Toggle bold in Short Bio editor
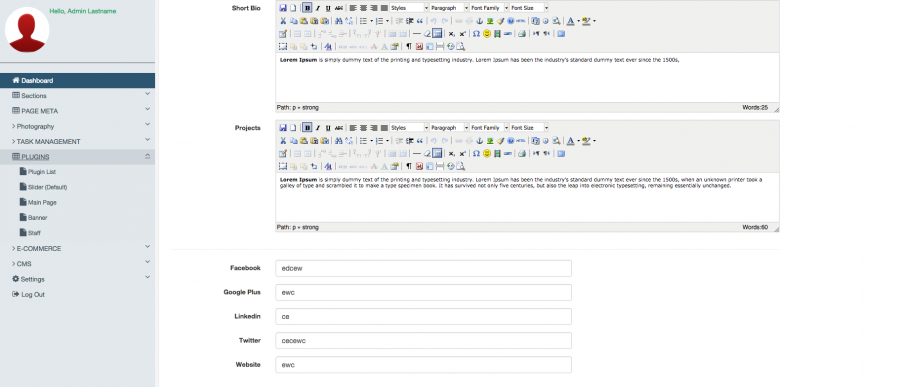Image resolution: width=900 pixels, height=387 pixels. [307, 8]
